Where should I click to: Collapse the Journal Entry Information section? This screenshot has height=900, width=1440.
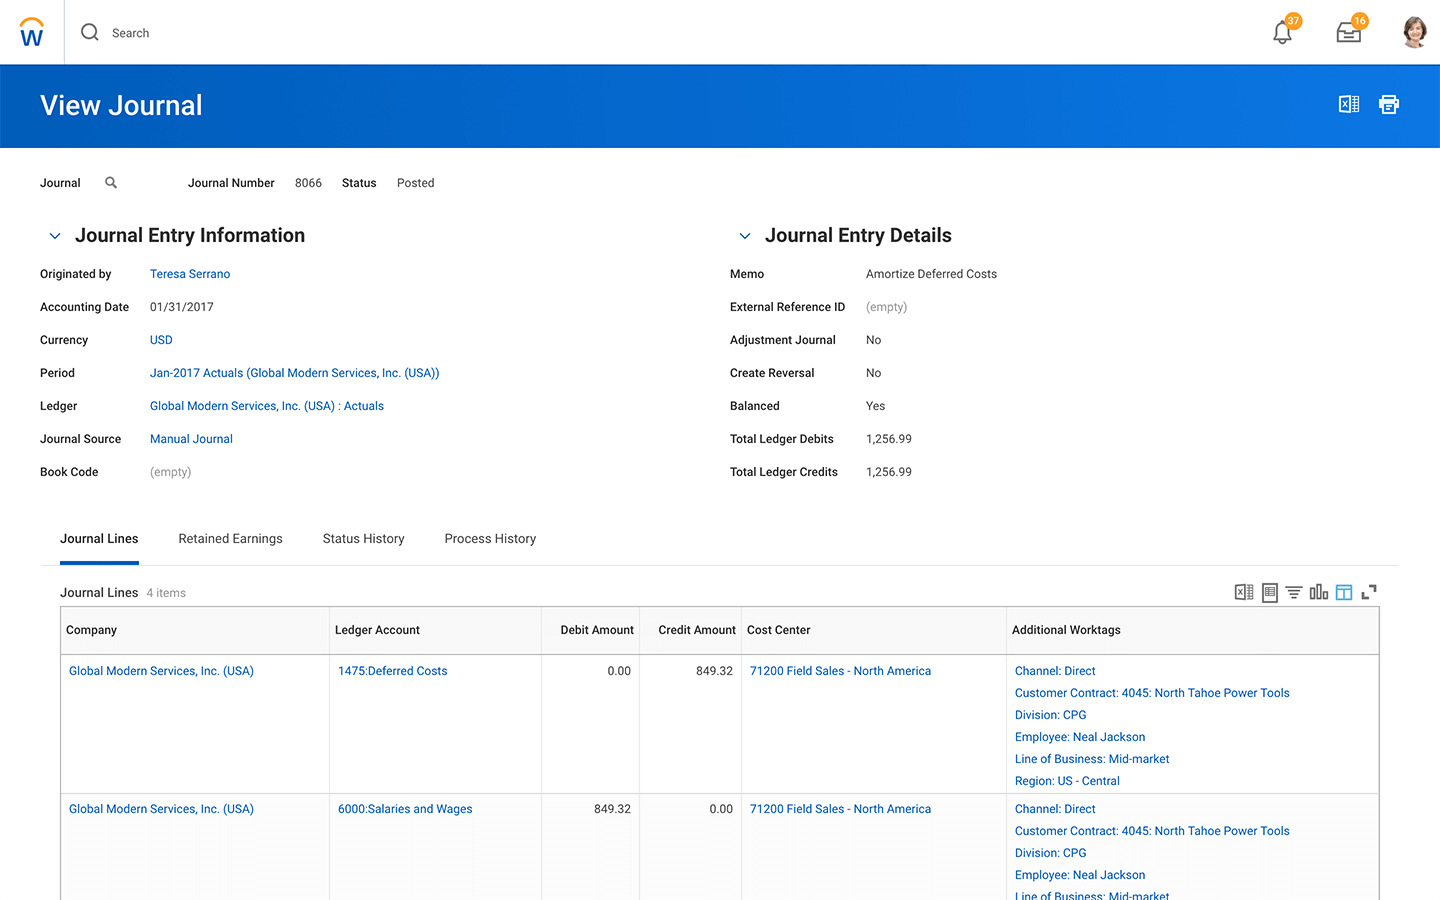click(x=55, y=236)
